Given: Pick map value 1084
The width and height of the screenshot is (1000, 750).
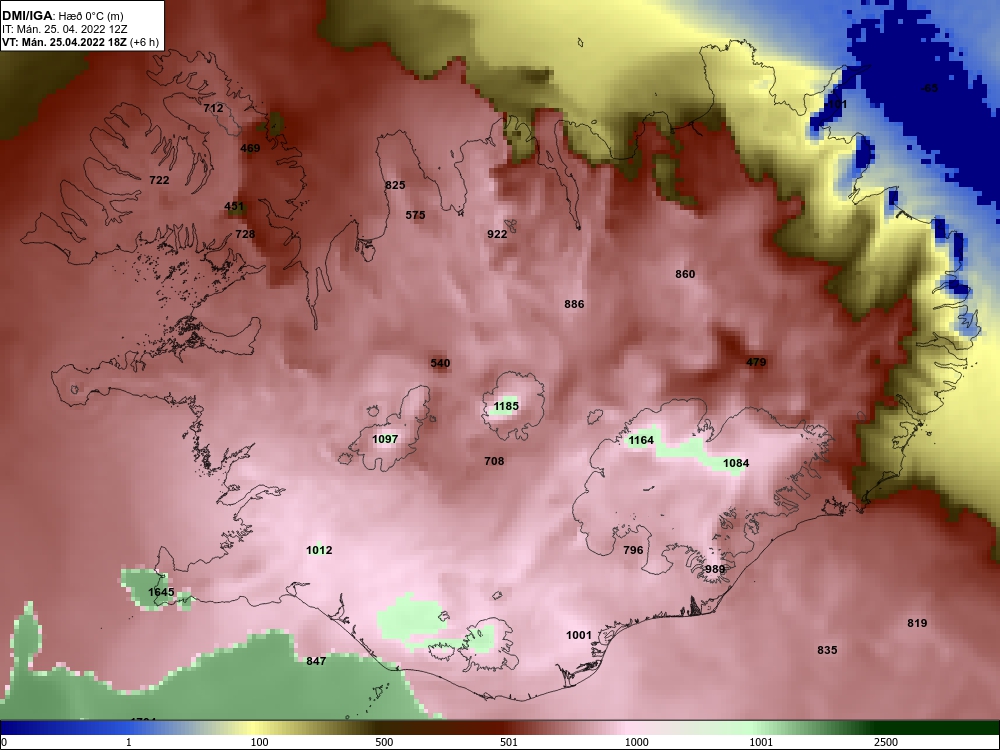Looking at the screenshot, I should 736,464.
